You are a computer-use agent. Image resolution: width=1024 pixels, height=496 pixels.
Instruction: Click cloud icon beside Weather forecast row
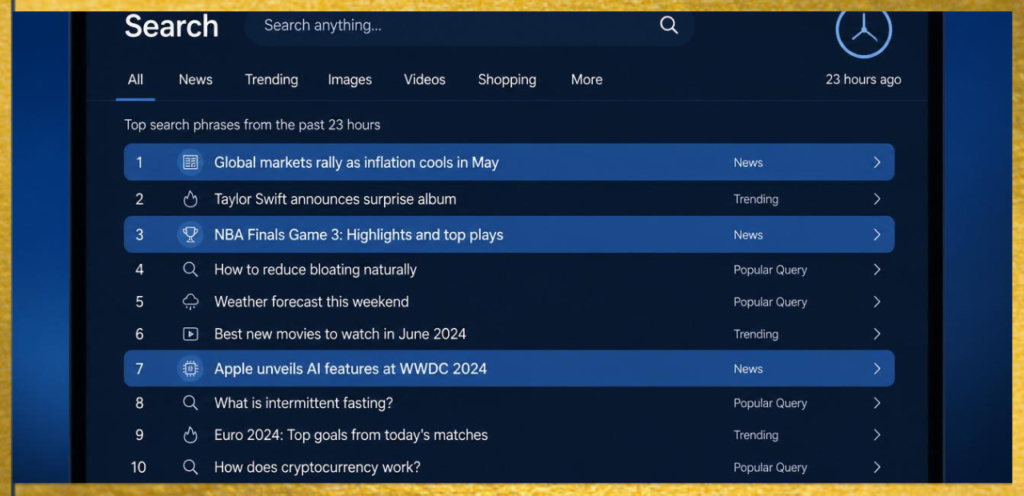[x=190, y=302]
